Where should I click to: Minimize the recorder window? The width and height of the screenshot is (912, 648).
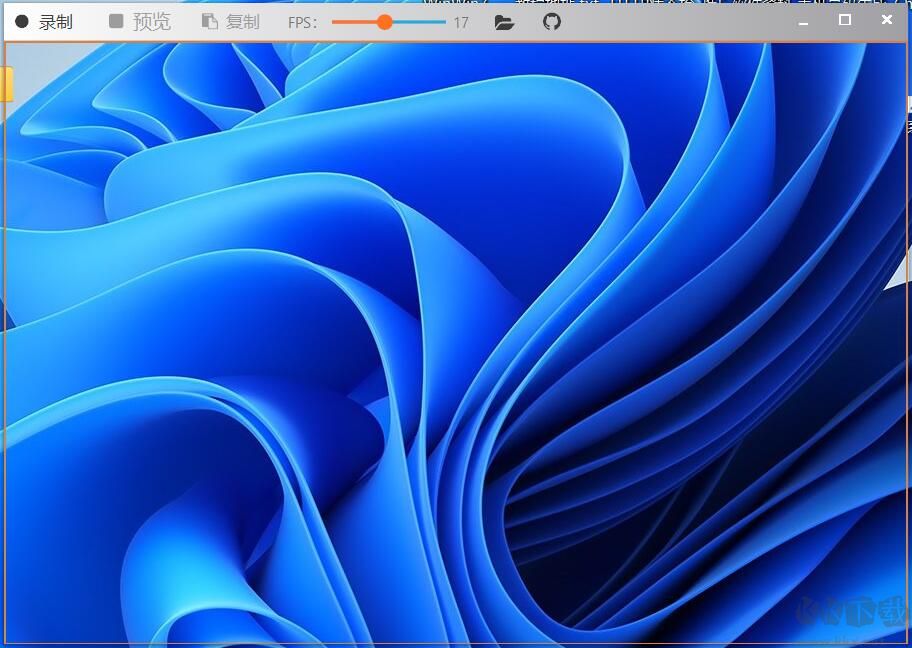tap(803, 20)
